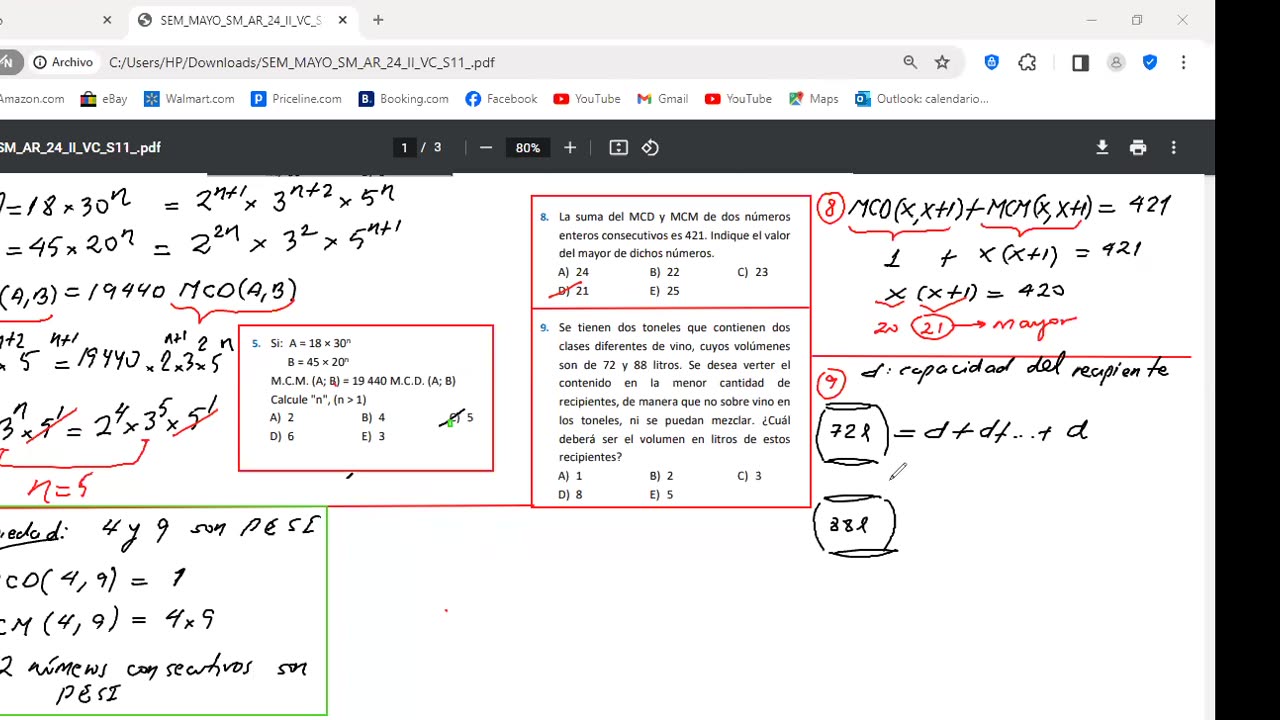Bookmark this page with the star icon
Image resolution: width=1280 pixels, height=720 pixels.
tap(942, 62)
